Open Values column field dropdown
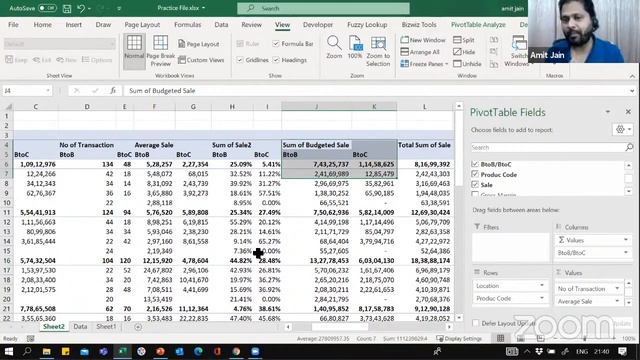 coord(626,240)
